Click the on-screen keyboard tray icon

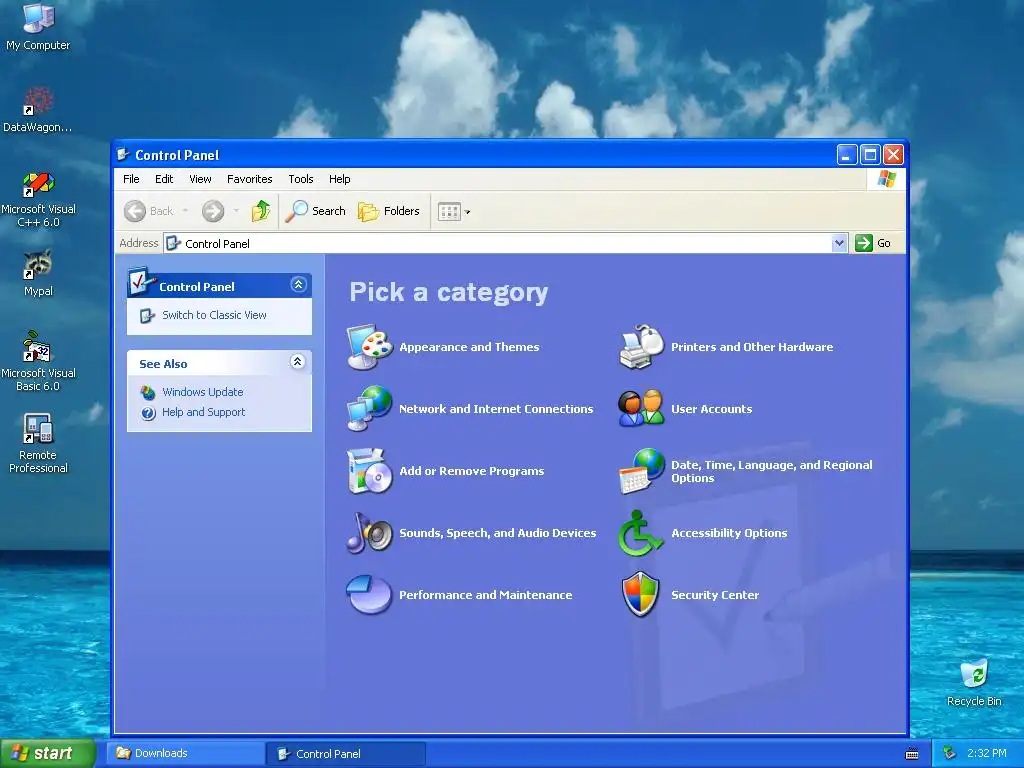[x=912, y=754]
